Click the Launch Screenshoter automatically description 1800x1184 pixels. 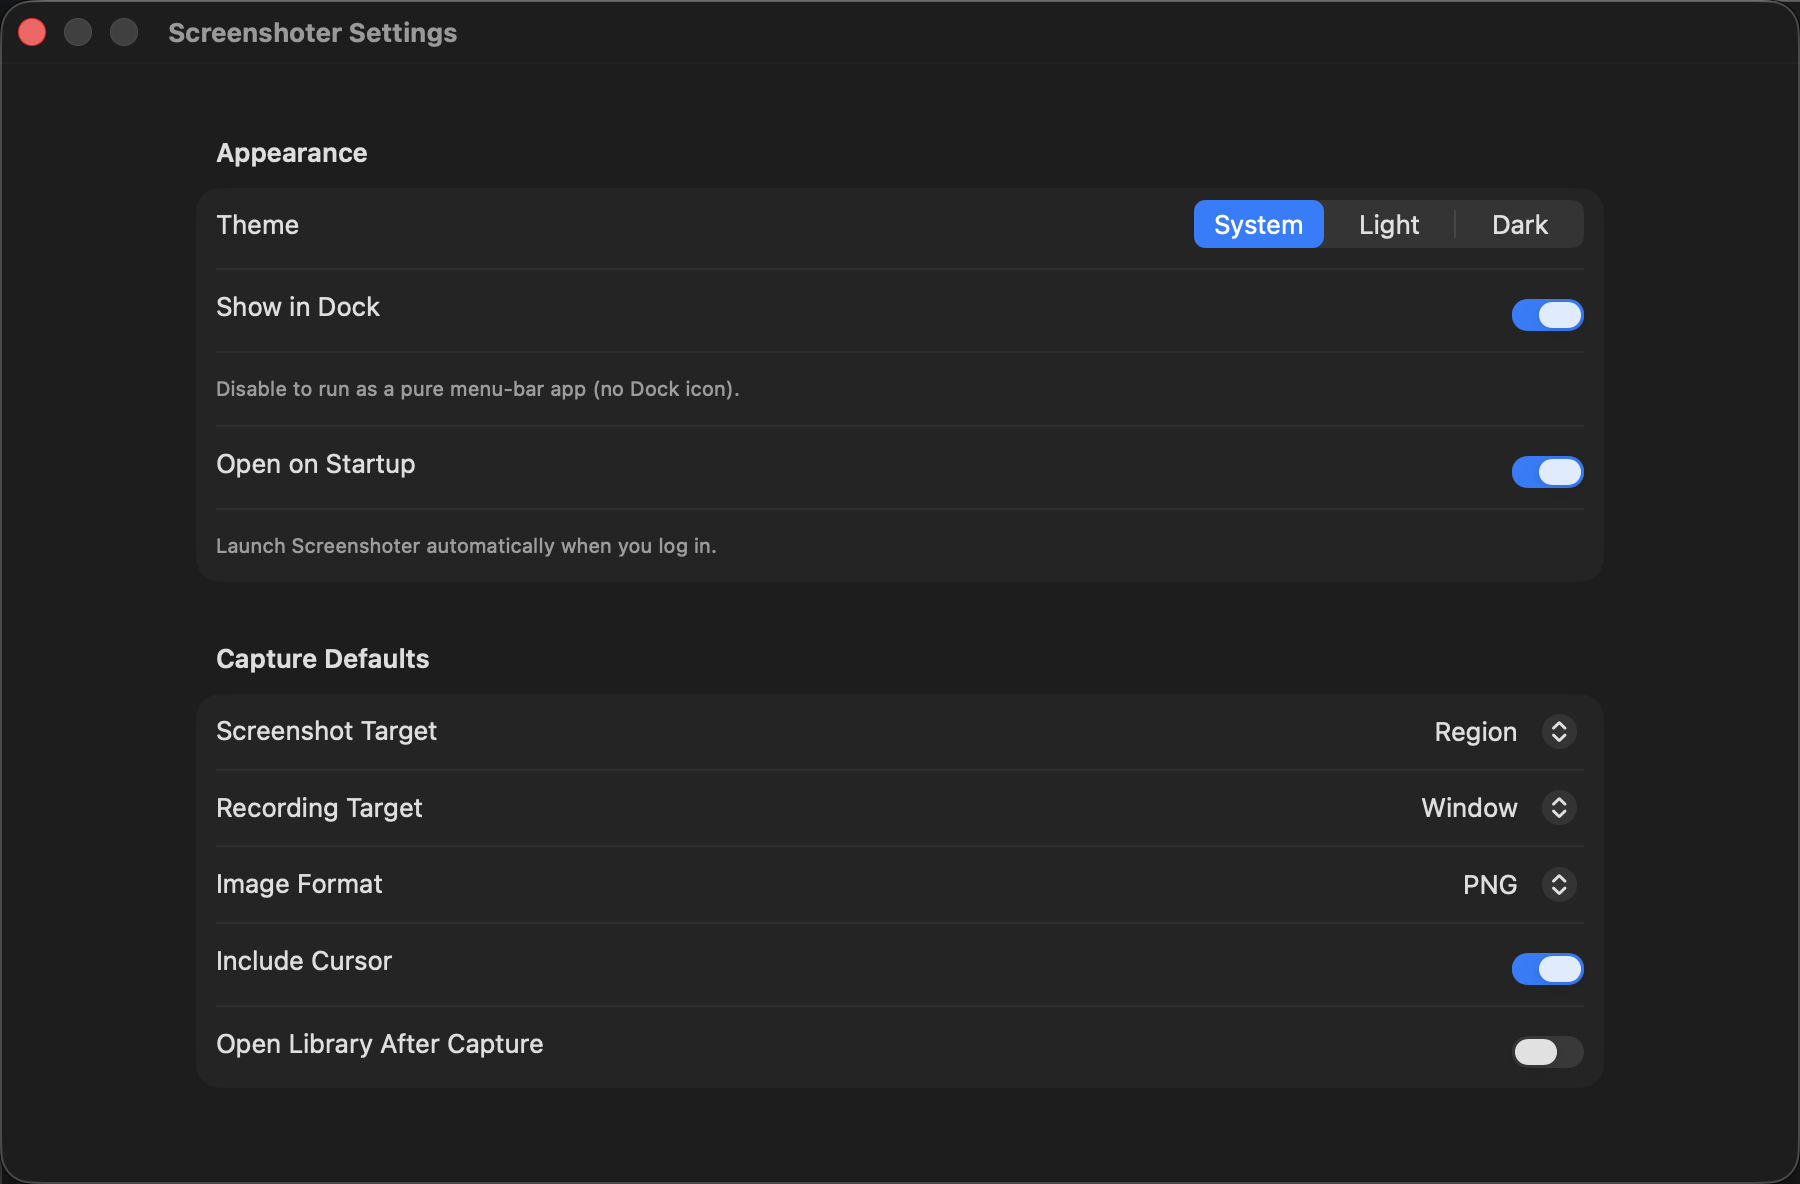pyautogui.click(x=466, y=546)
